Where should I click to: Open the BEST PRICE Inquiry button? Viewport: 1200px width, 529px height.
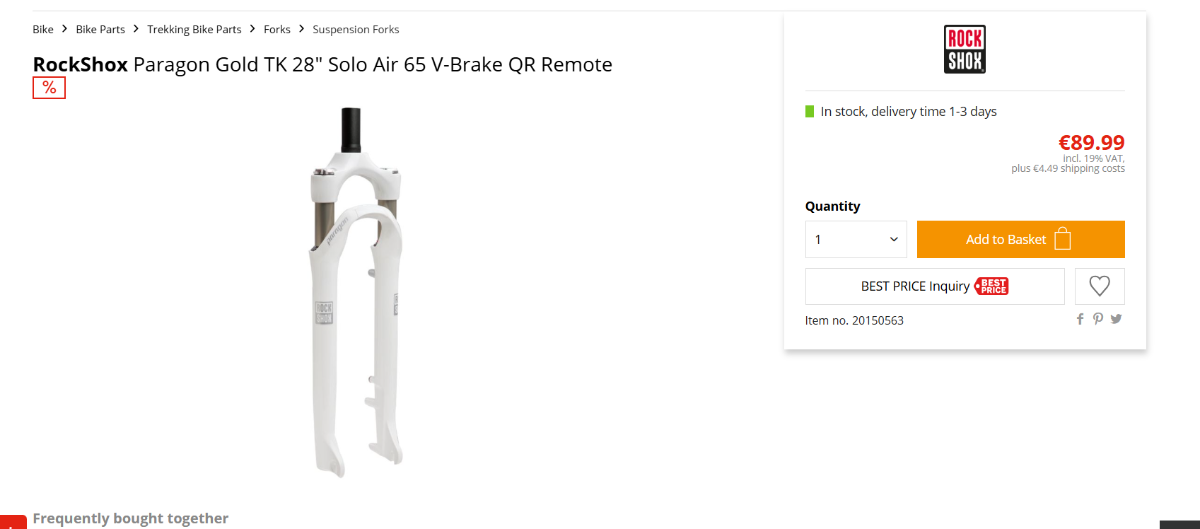[915, 286]
